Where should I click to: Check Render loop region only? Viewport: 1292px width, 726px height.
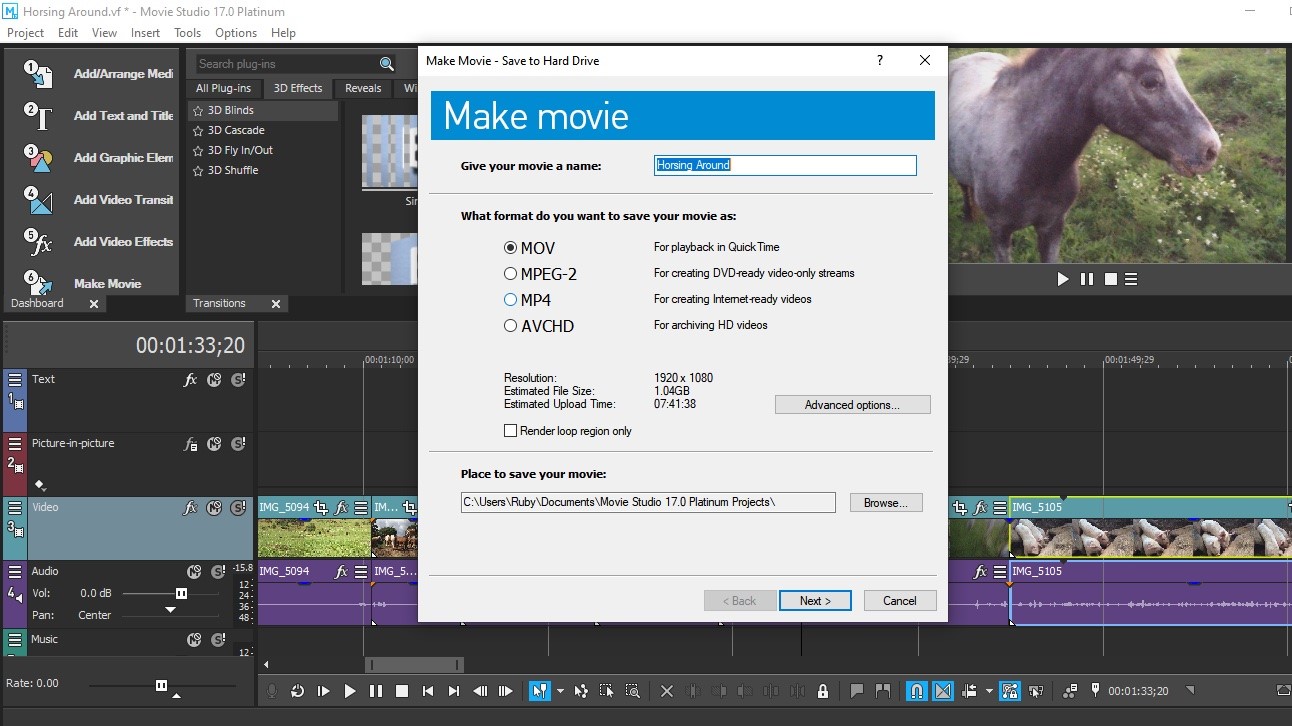(x=511, y=431)
